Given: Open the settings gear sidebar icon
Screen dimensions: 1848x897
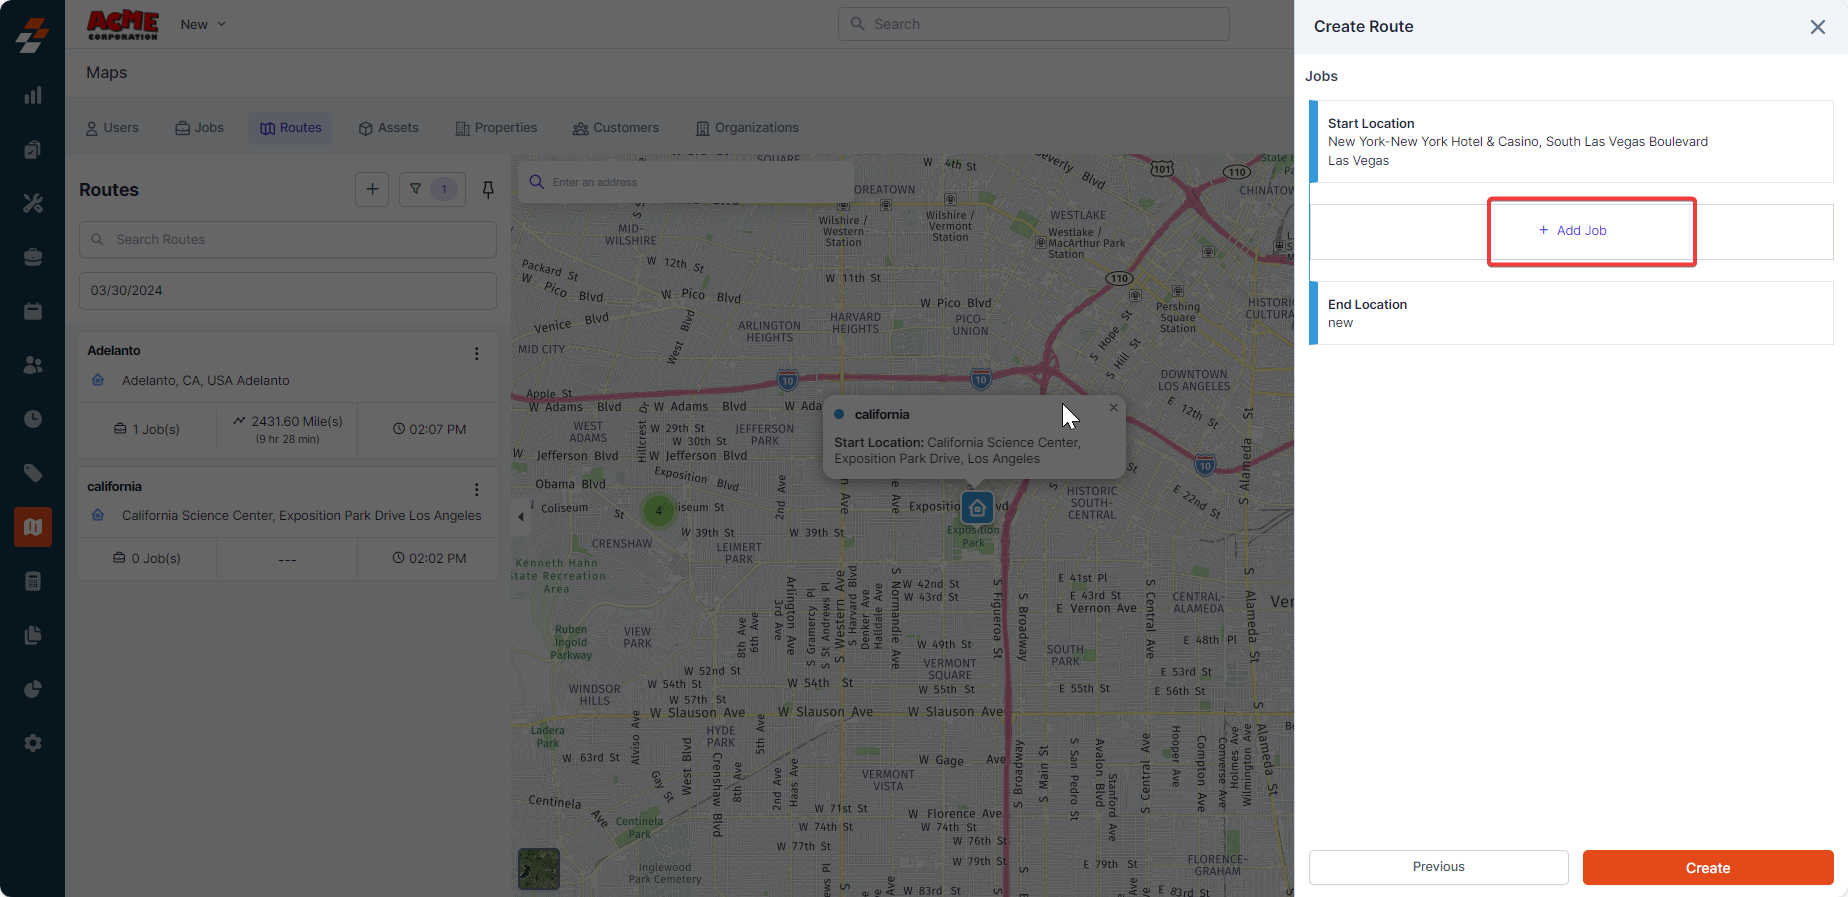Looking at the screenshot, I should click(x=33, y=743).
